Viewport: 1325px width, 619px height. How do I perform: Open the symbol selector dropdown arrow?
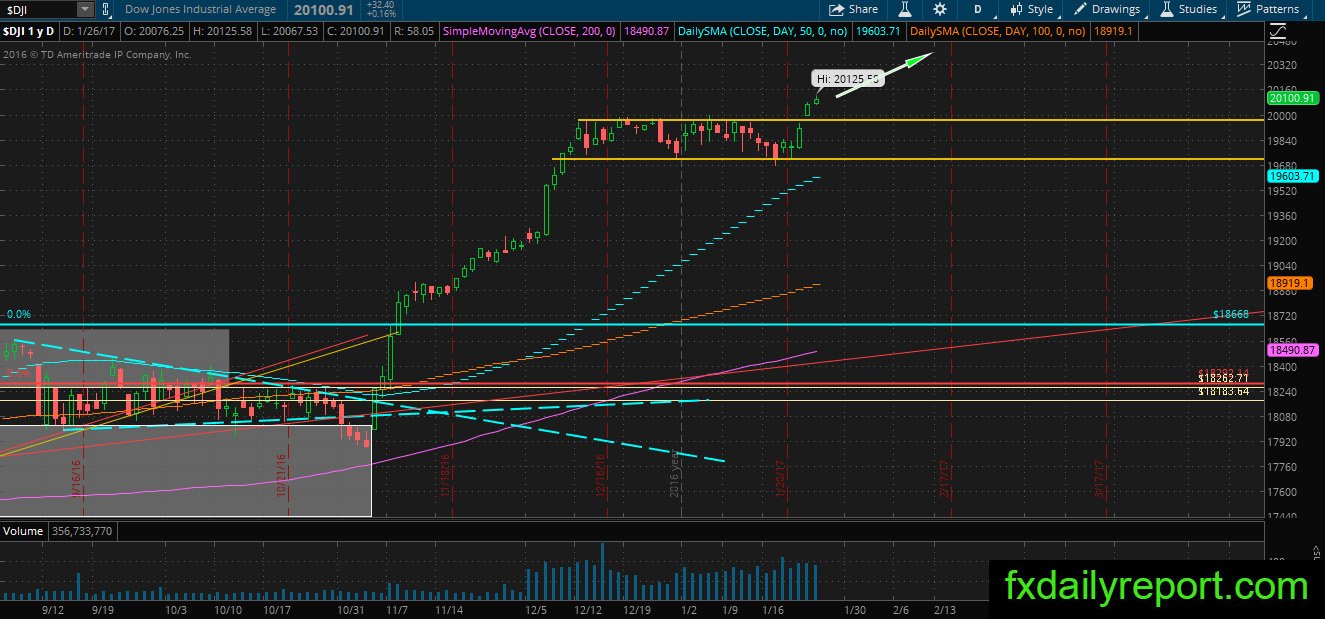pos(84,9)
